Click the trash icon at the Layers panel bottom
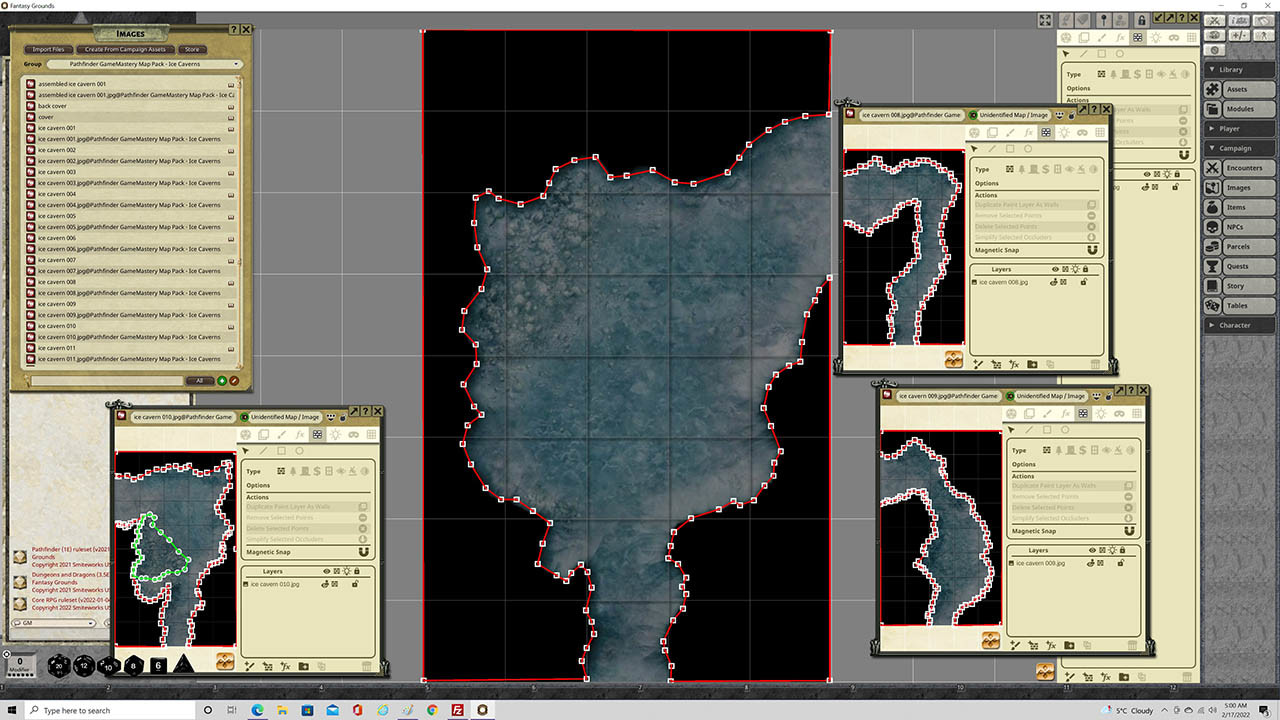This screenshot has height=720, width=1280. pyautogui.click(x=366, y=666)
